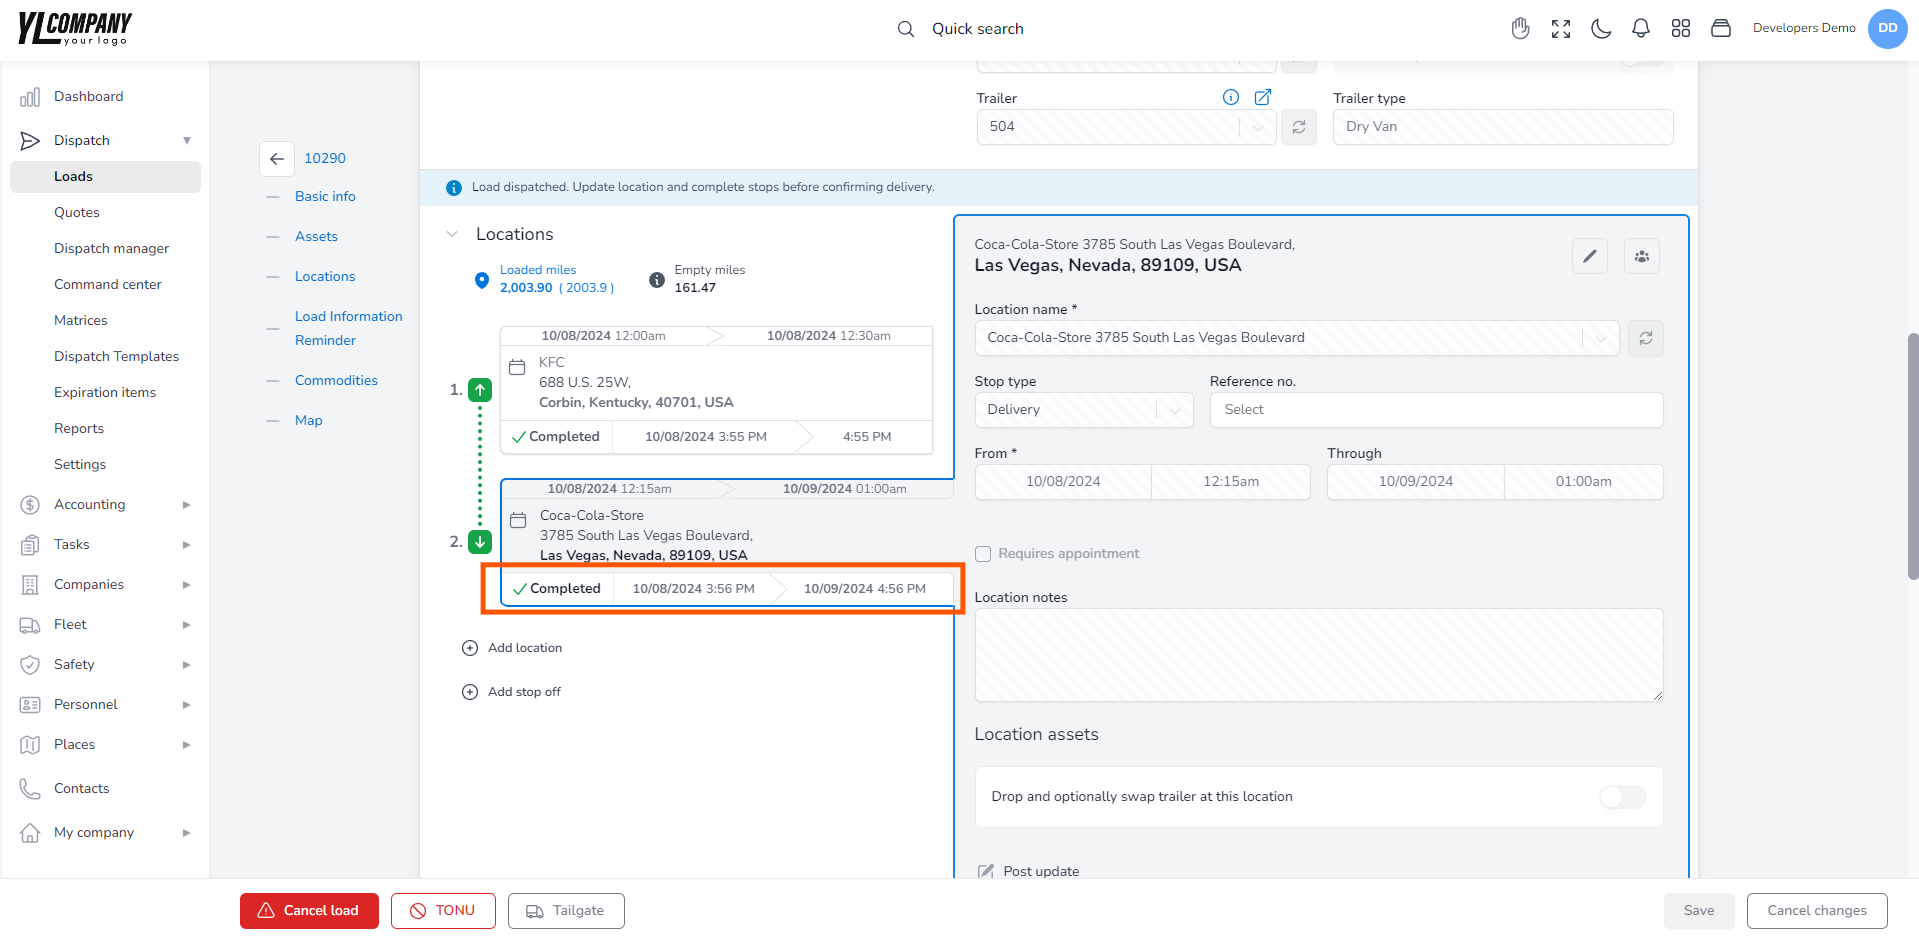The image size is (1919, 936).
Task: Click stop 2 green down-arrow icon
Action: click(x=480, y=541)
